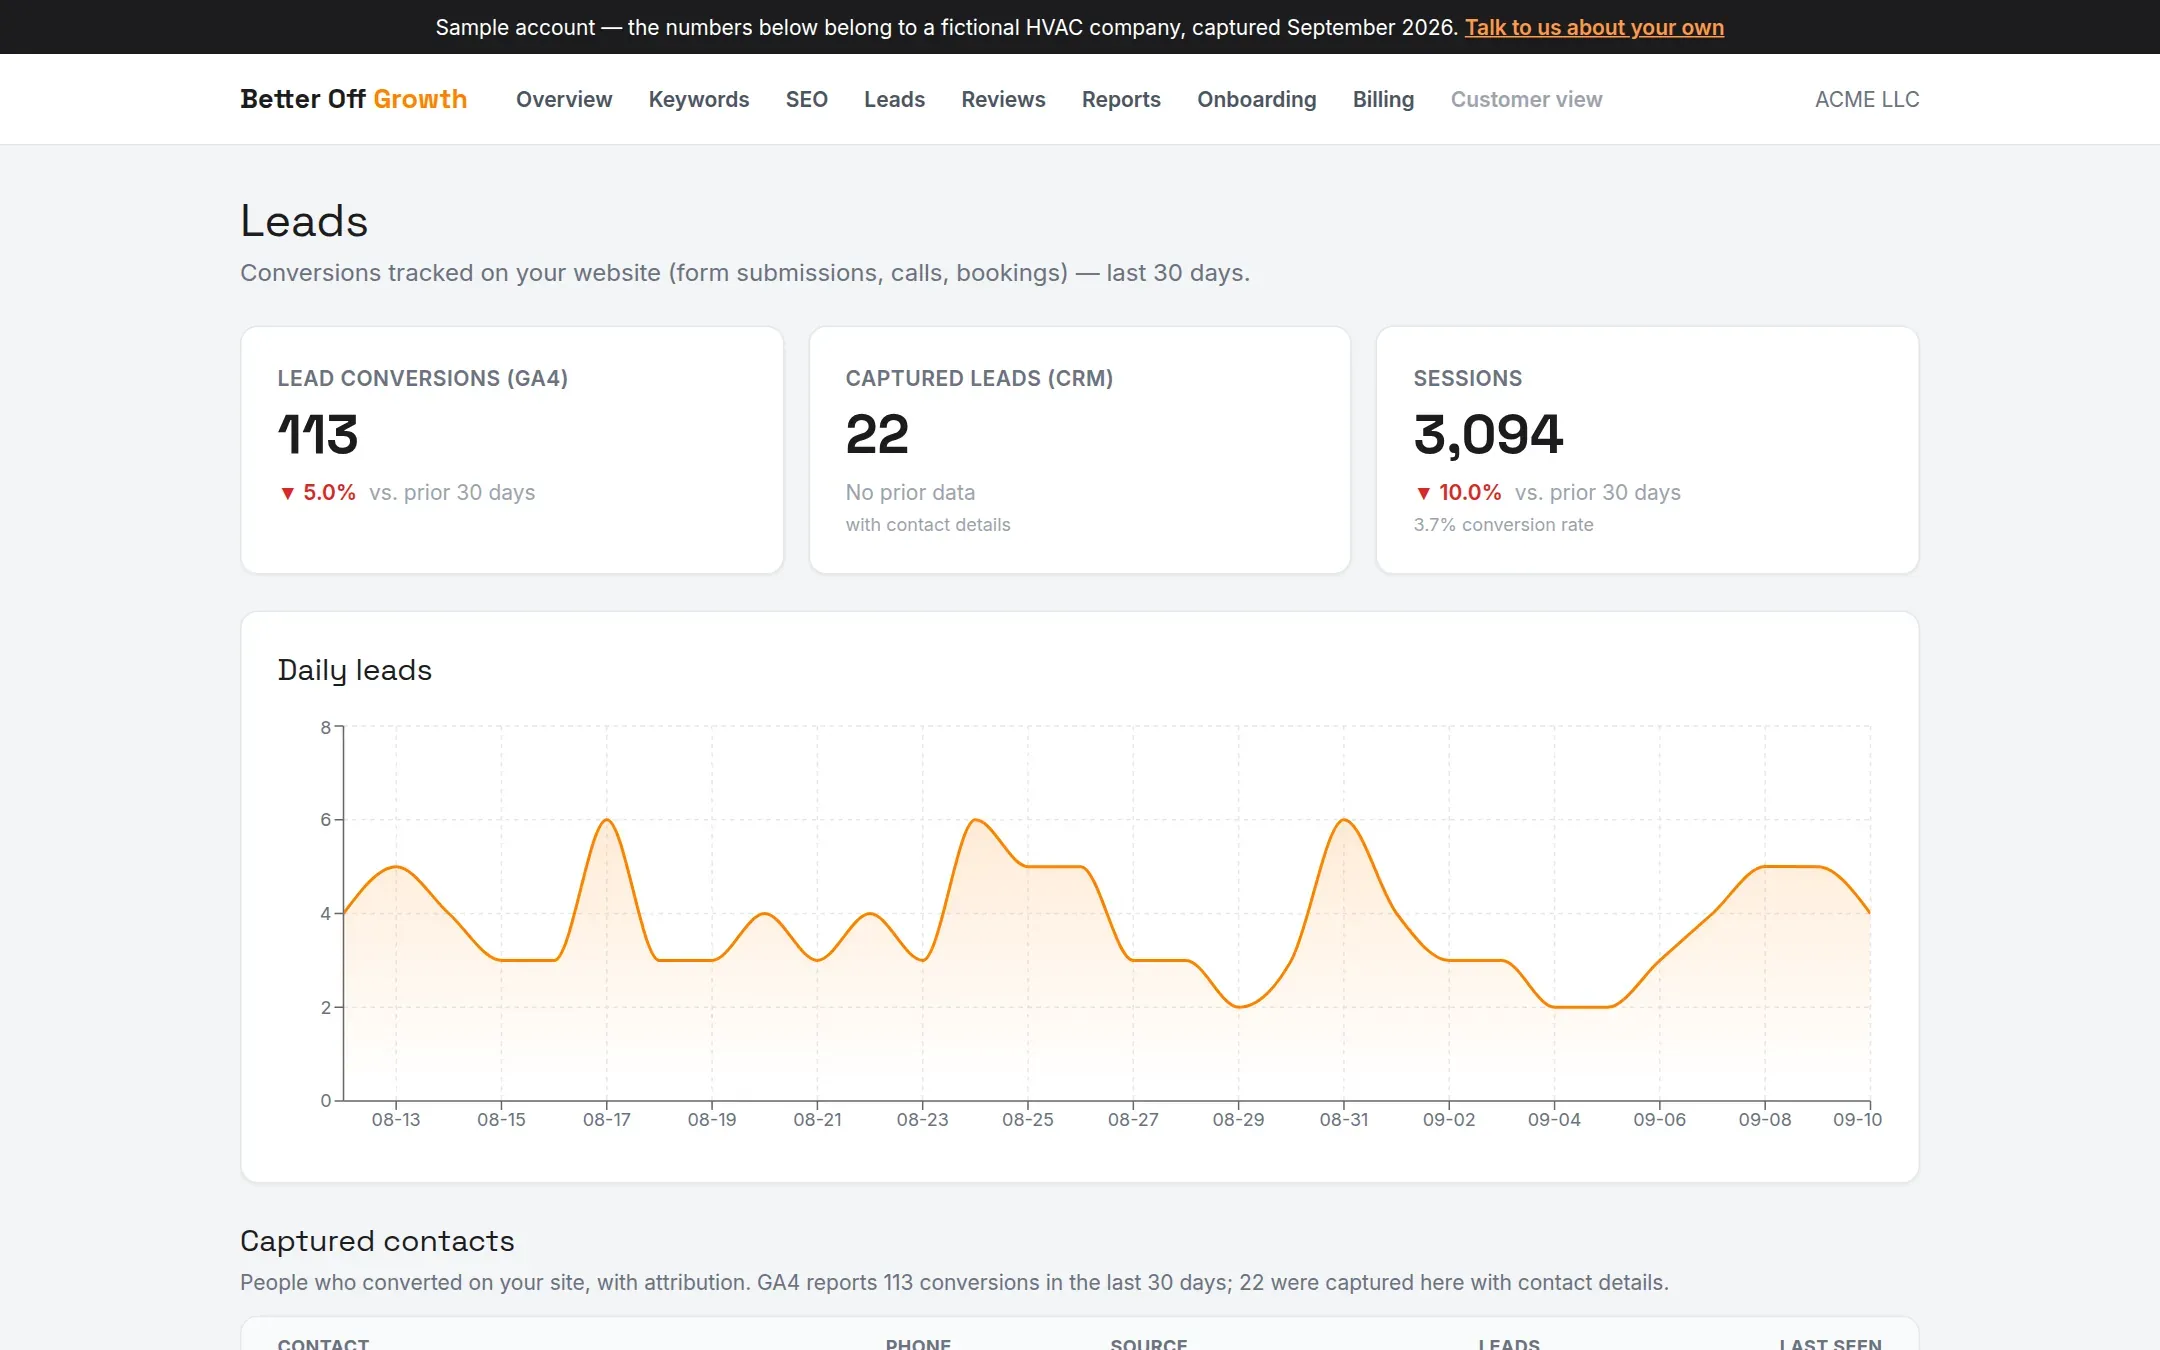Go to the Billing page

pos(1383,99)
